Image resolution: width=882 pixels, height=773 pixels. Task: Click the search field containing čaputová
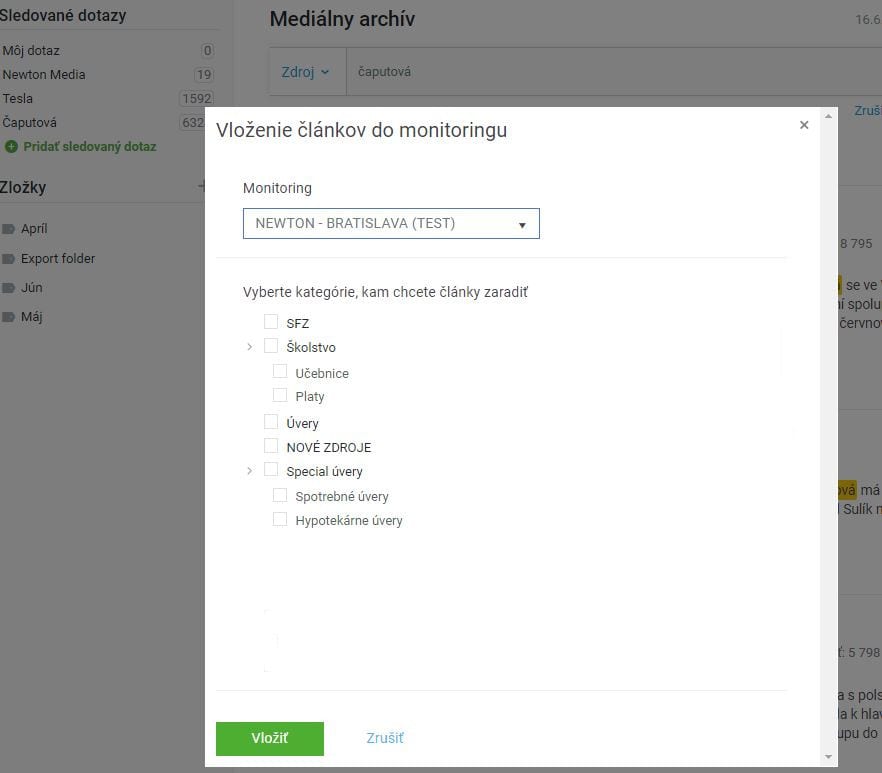613,72
